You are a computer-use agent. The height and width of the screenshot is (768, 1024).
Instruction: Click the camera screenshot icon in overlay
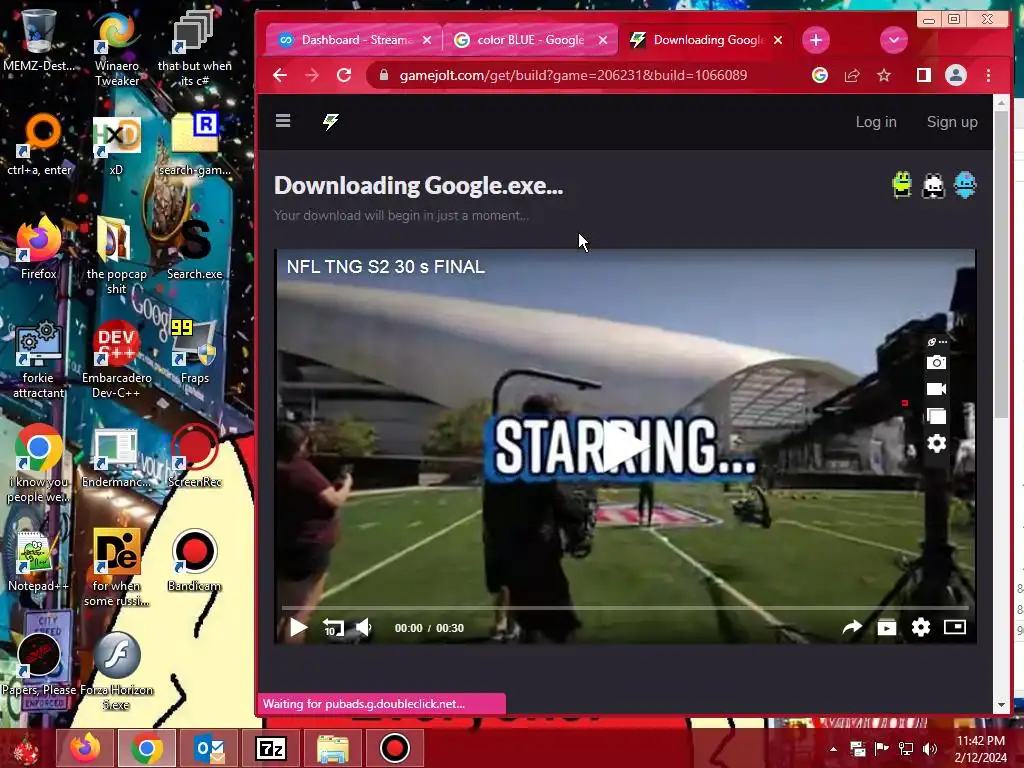pyautogui.click(x=936, y=362)
